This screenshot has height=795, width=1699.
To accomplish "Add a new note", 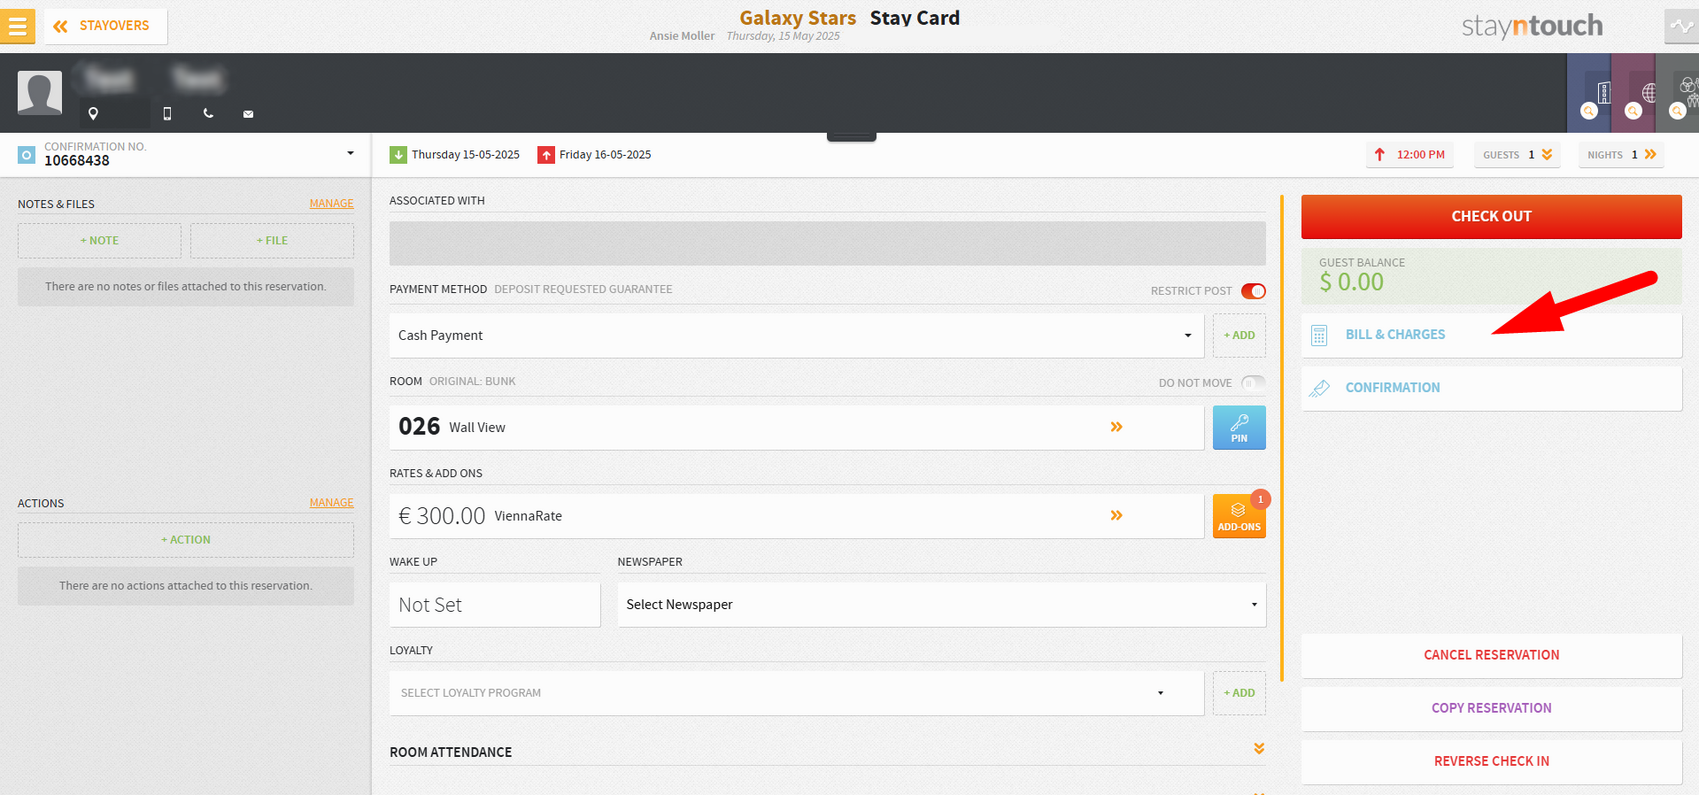I will point(99,241).
